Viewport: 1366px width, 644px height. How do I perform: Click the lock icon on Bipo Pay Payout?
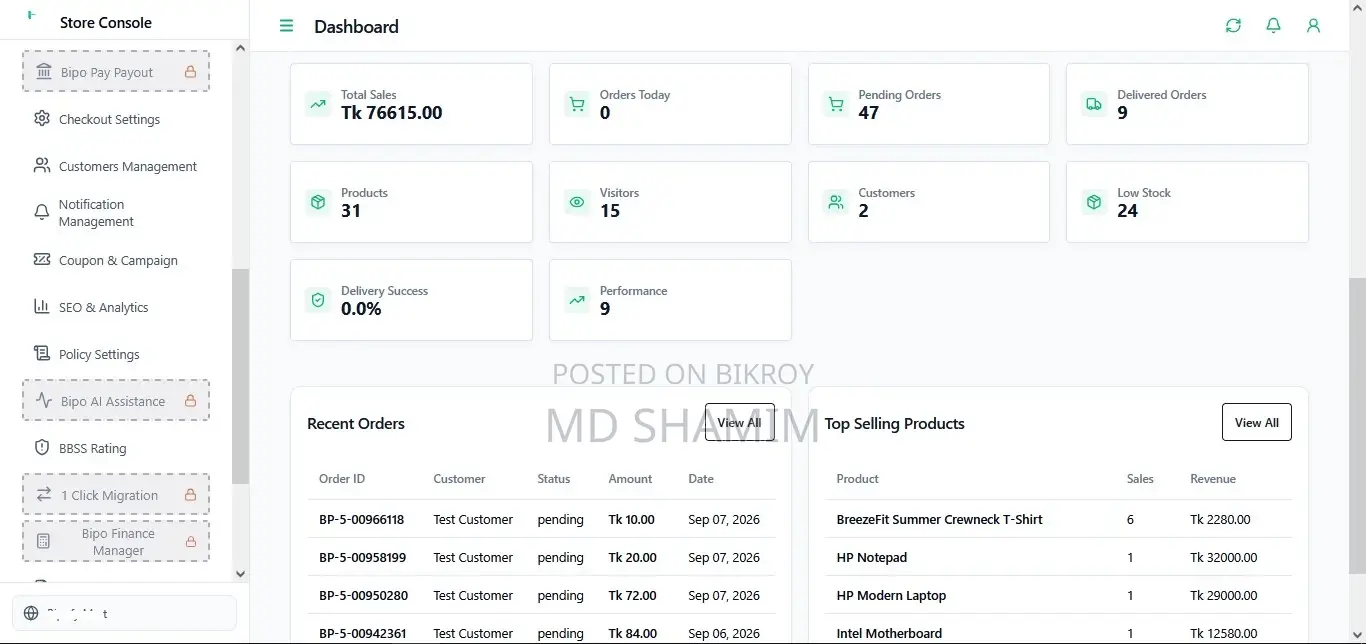click(x=190, y=72)
